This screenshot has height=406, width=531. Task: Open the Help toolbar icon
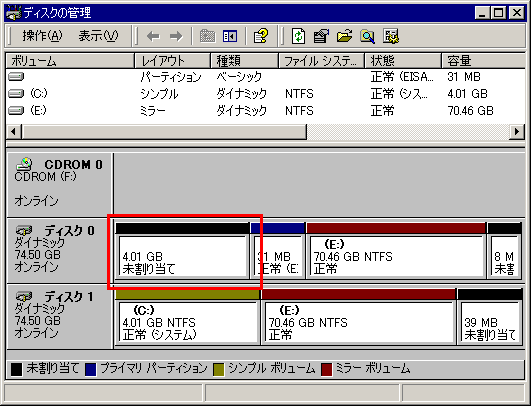click(261, 36)
